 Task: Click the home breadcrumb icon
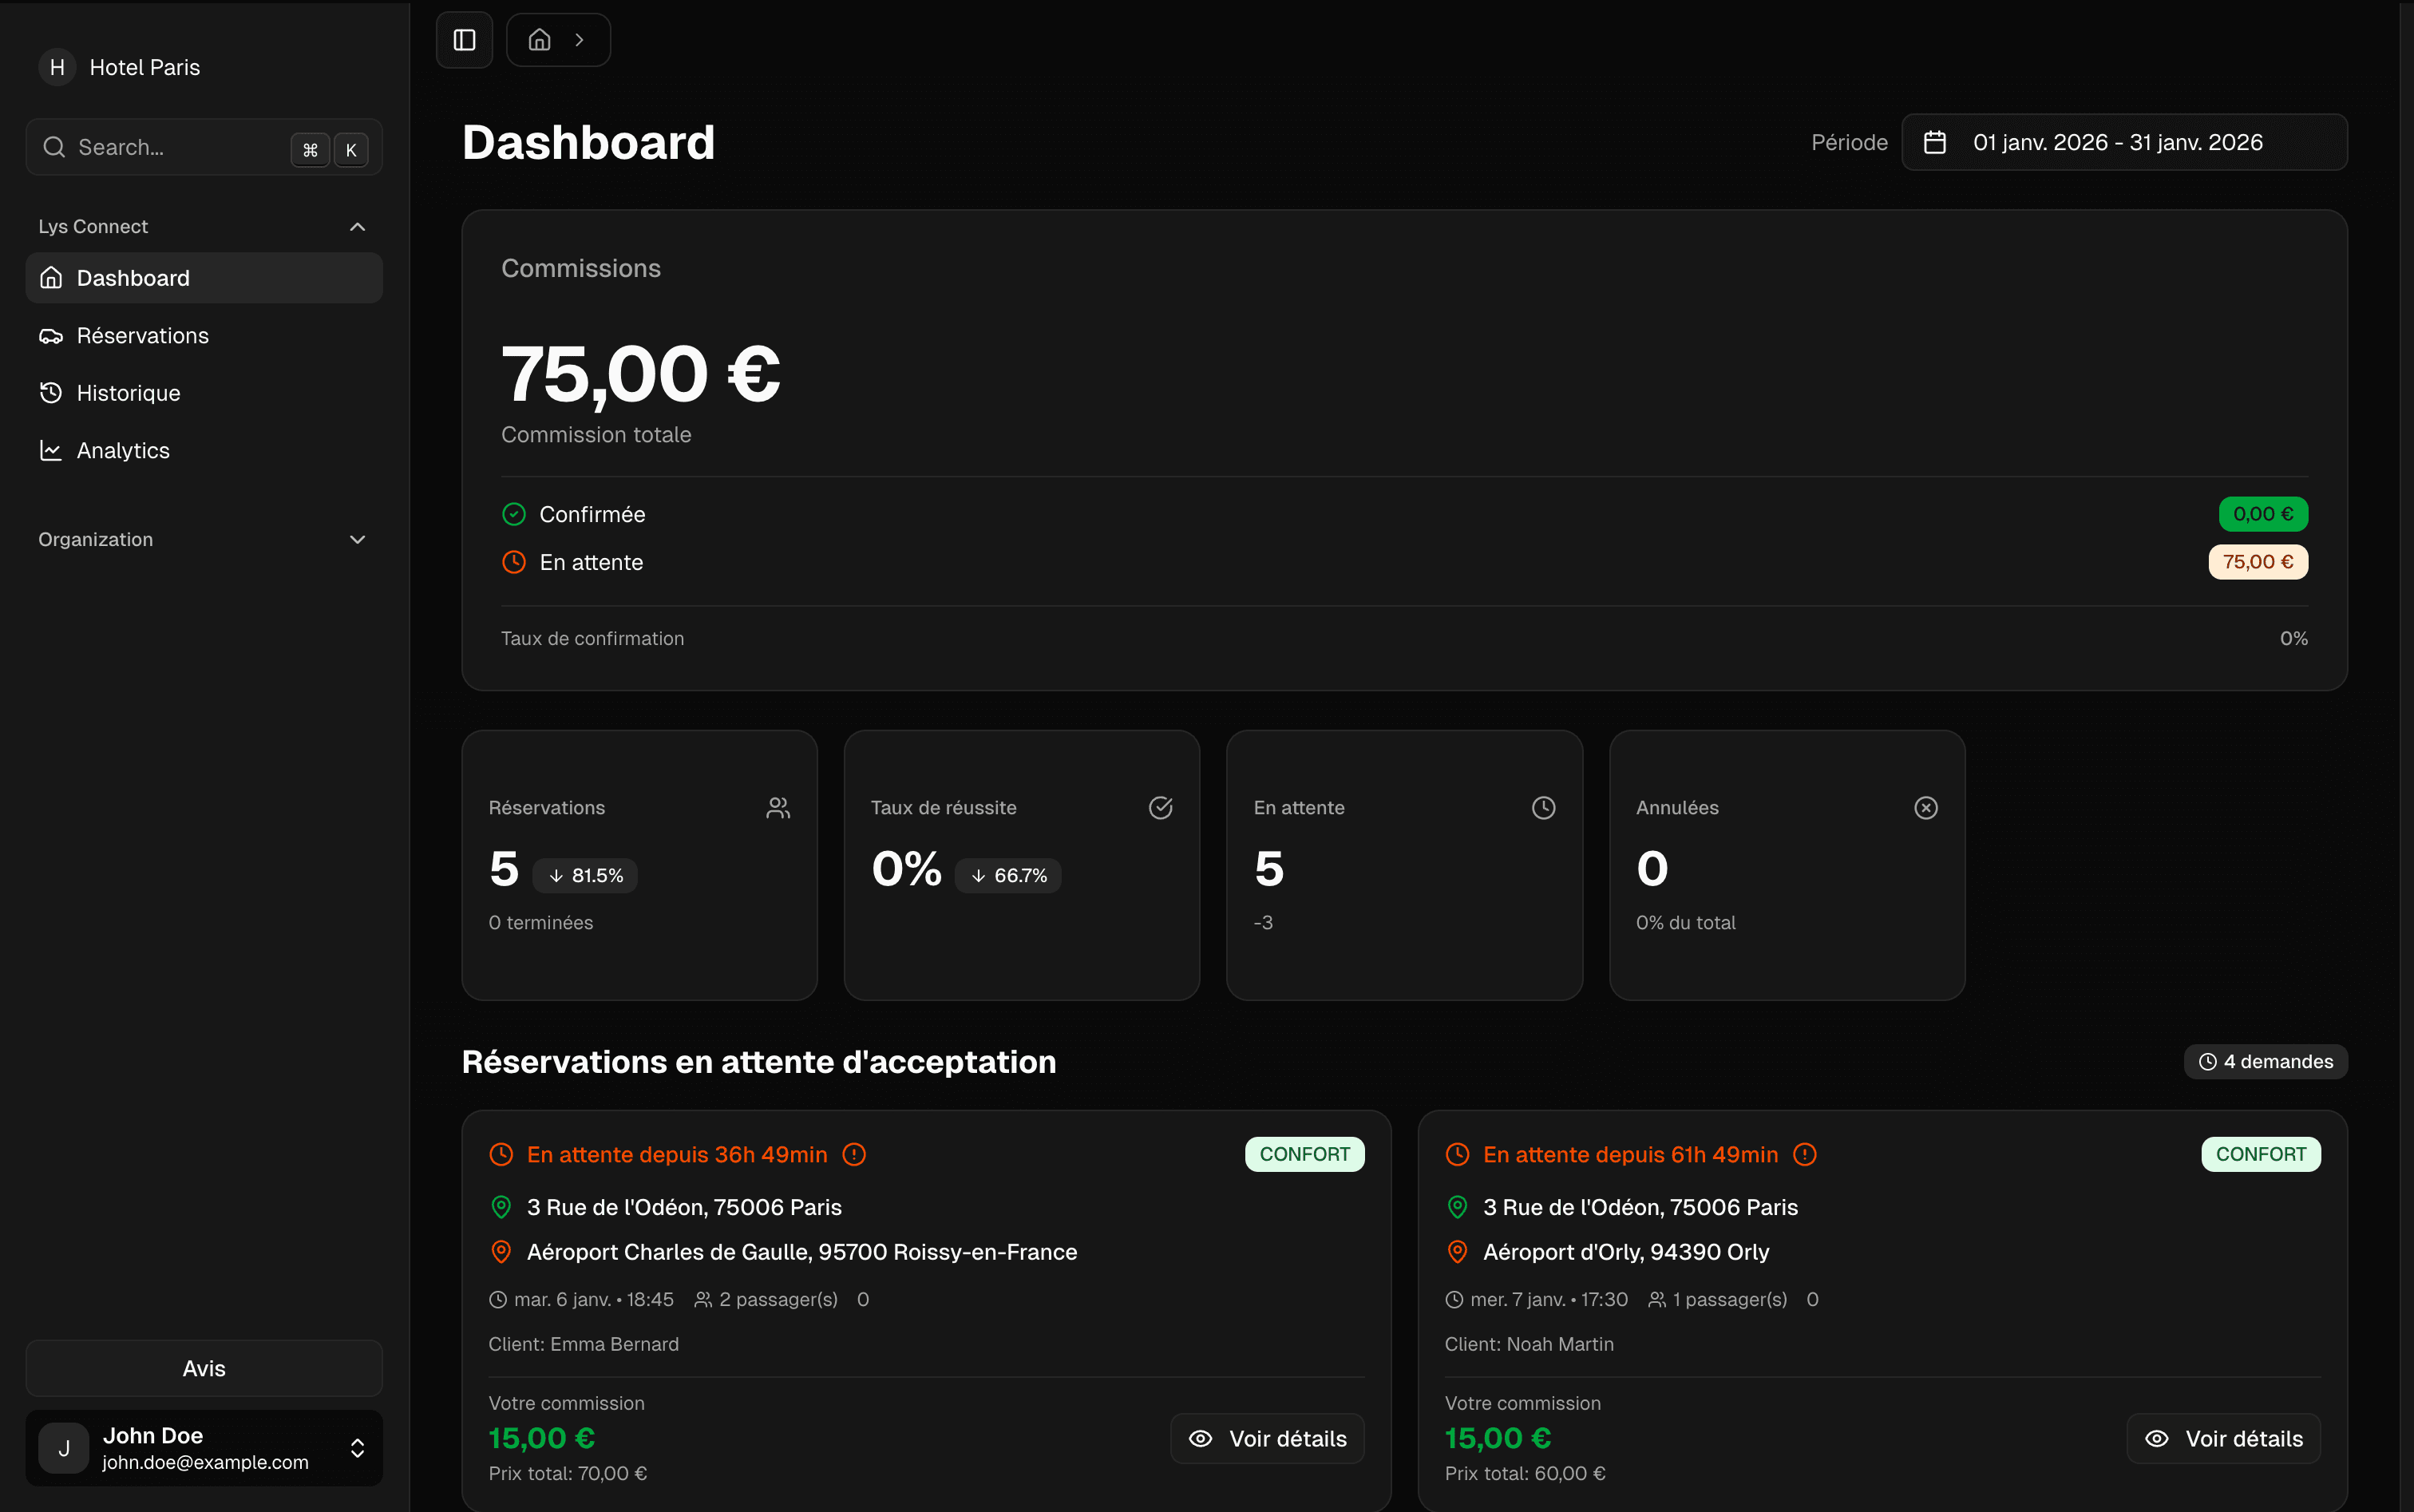click(x=539, y=40)
